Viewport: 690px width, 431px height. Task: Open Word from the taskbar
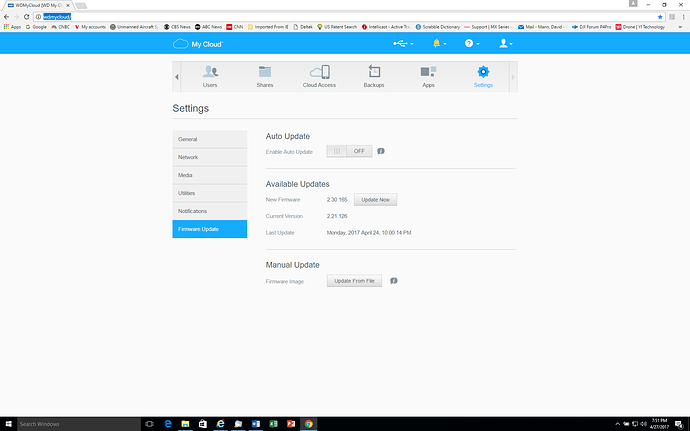256,424
